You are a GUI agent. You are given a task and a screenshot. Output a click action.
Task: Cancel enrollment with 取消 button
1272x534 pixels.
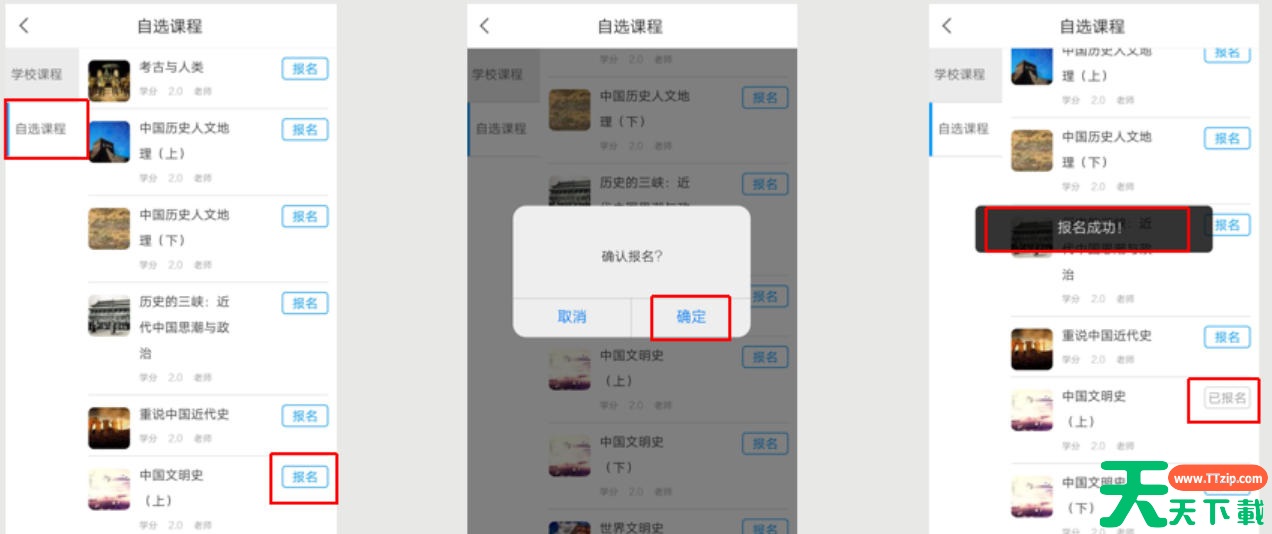click(572, 316)
